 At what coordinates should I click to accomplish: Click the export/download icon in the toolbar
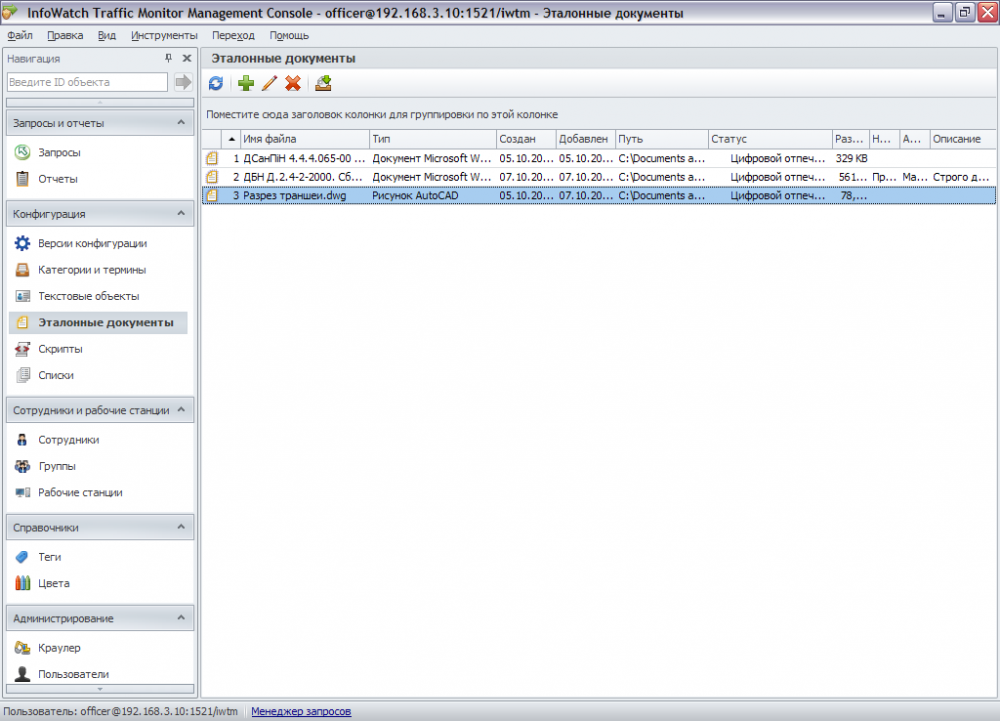323,83
